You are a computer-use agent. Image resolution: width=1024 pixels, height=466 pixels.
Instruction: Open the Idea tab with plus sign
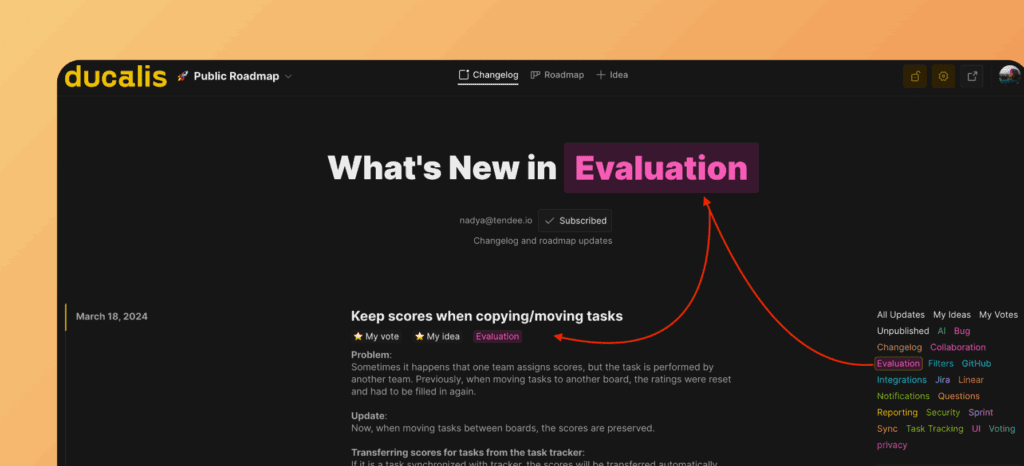pyautogui.click(x=612, y=75)
